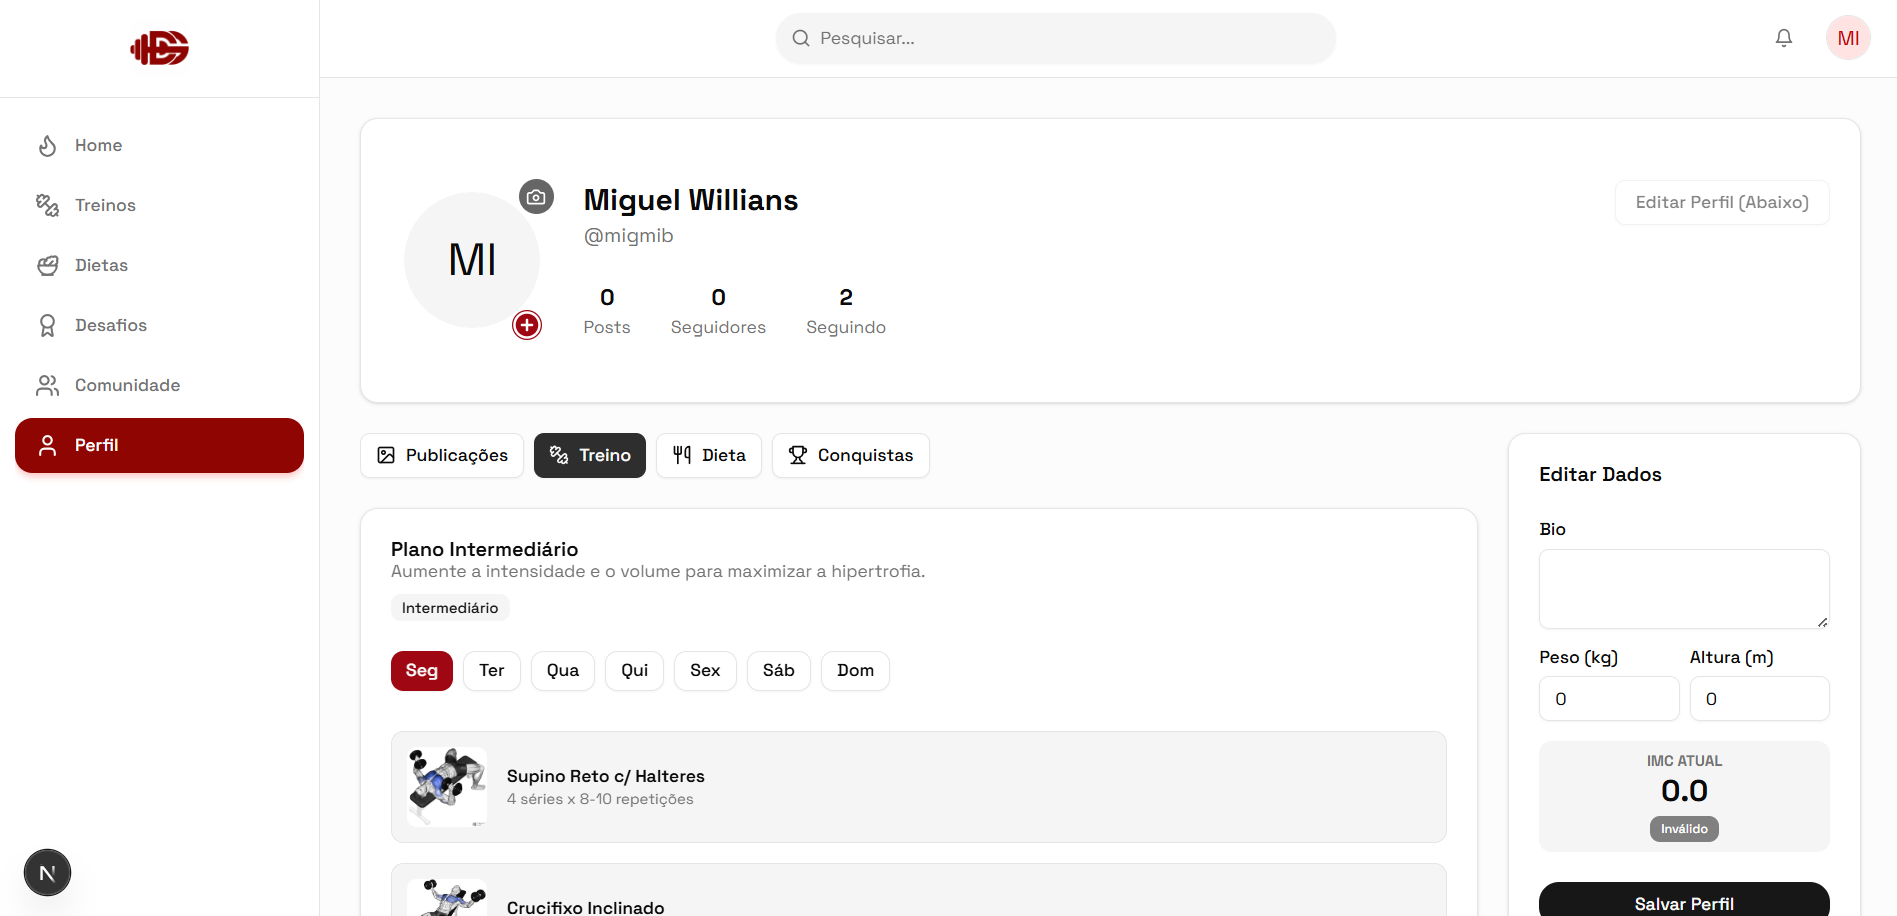
Task: Click the Supino Reto exercise thumbnail
Action: (446, 786)
